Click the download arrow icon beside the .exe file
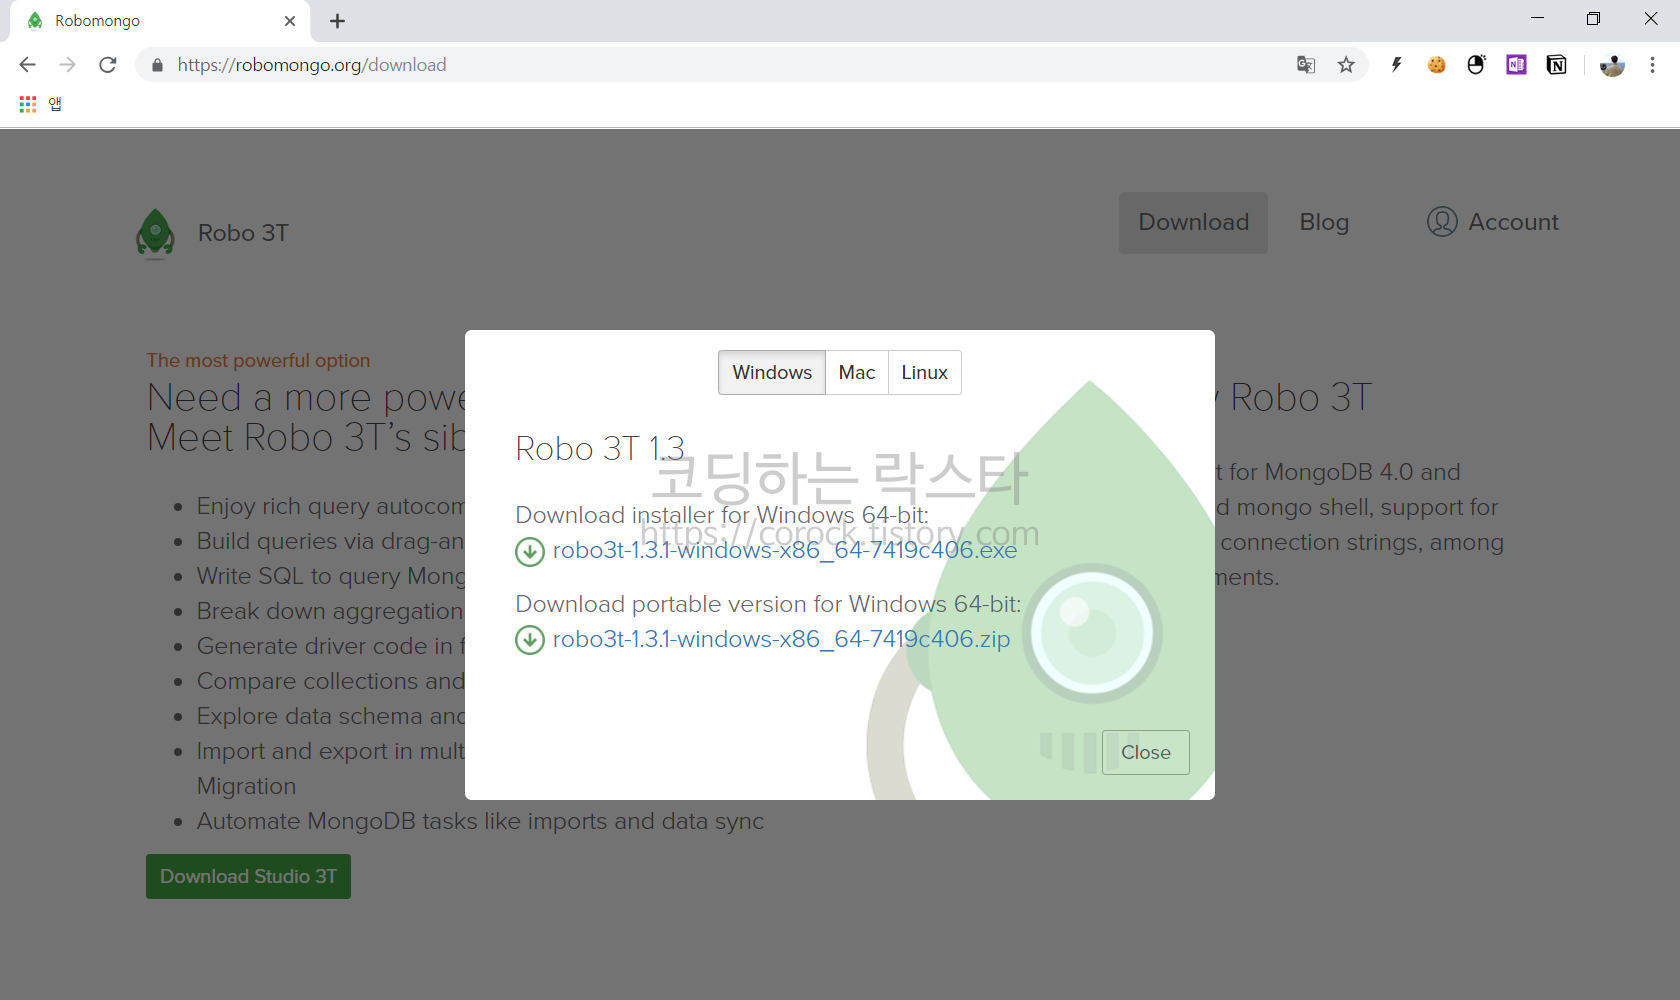This screenshot has width=1680, height=1000. tap(530, 551)
